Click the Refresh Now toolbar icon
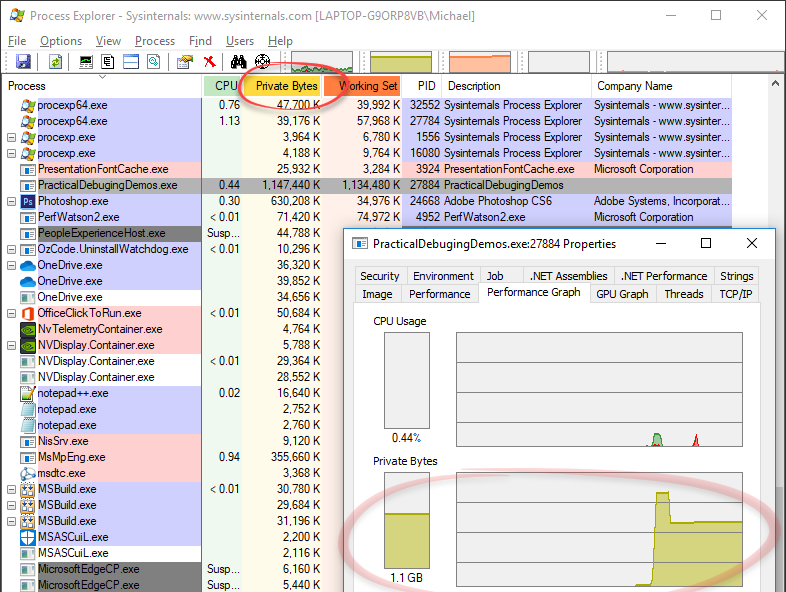This screenshot has width=786, height=592. tap(55, 62)
